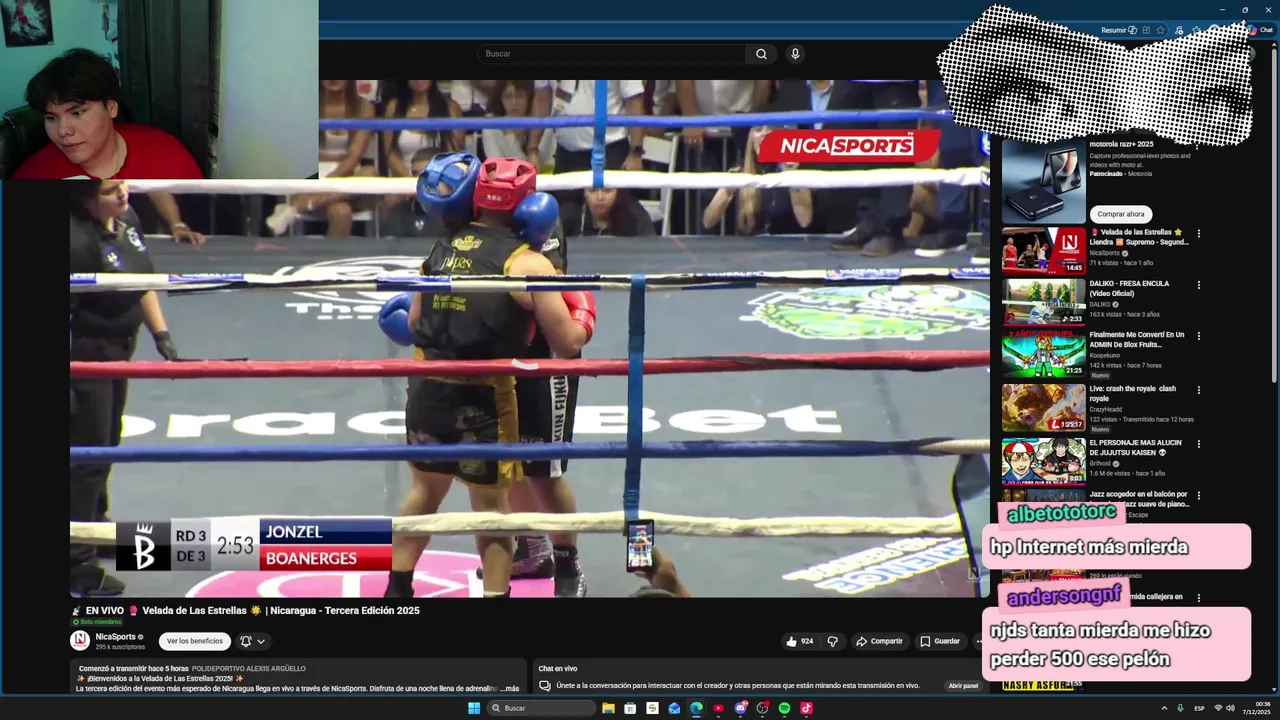
Task: Open 'Finalmente Me Convertí En Un ADMIN' video title
Action: point(1137,340)
